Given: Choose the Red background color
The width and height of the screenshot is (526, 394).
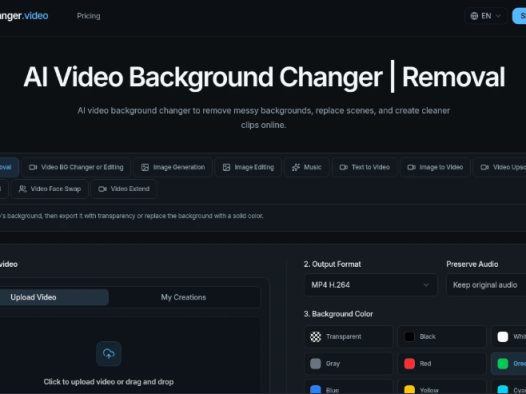Looking at the screenshot, I should point(442,363).
